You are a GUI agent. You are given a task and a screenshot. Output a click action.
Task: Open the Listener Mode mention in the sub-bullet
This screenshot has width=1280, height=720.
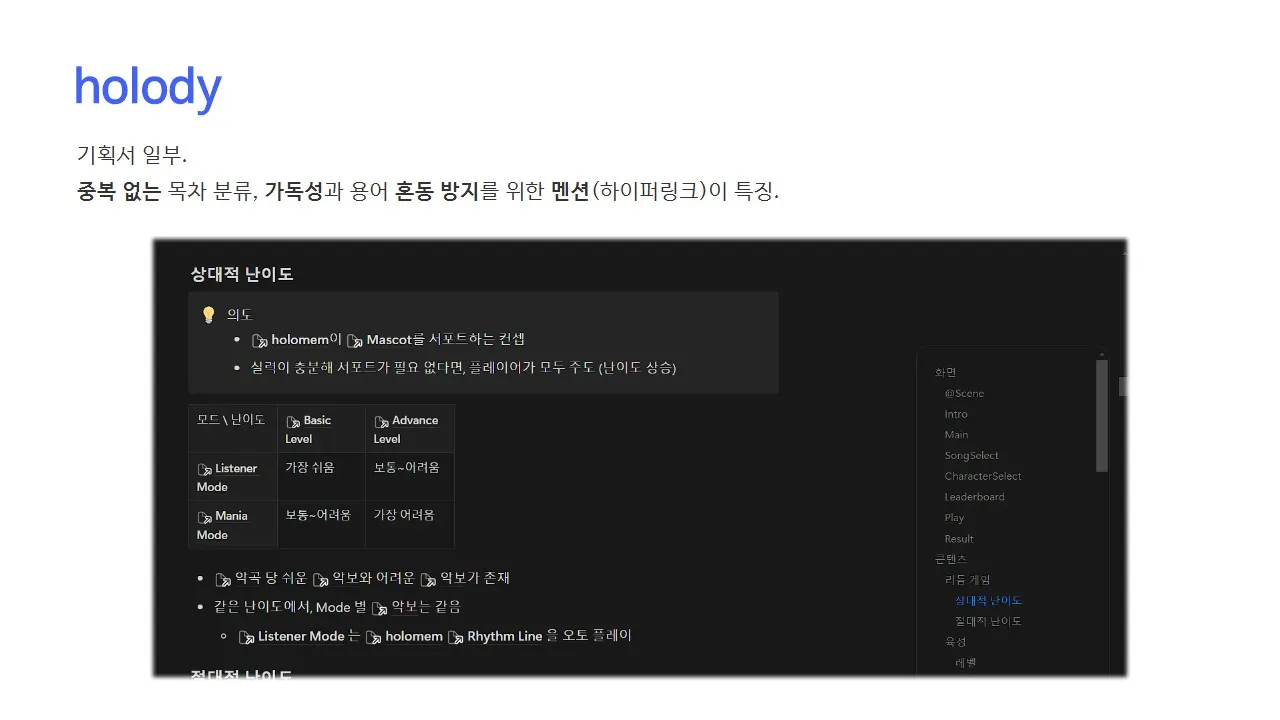[x=291, y=636]
